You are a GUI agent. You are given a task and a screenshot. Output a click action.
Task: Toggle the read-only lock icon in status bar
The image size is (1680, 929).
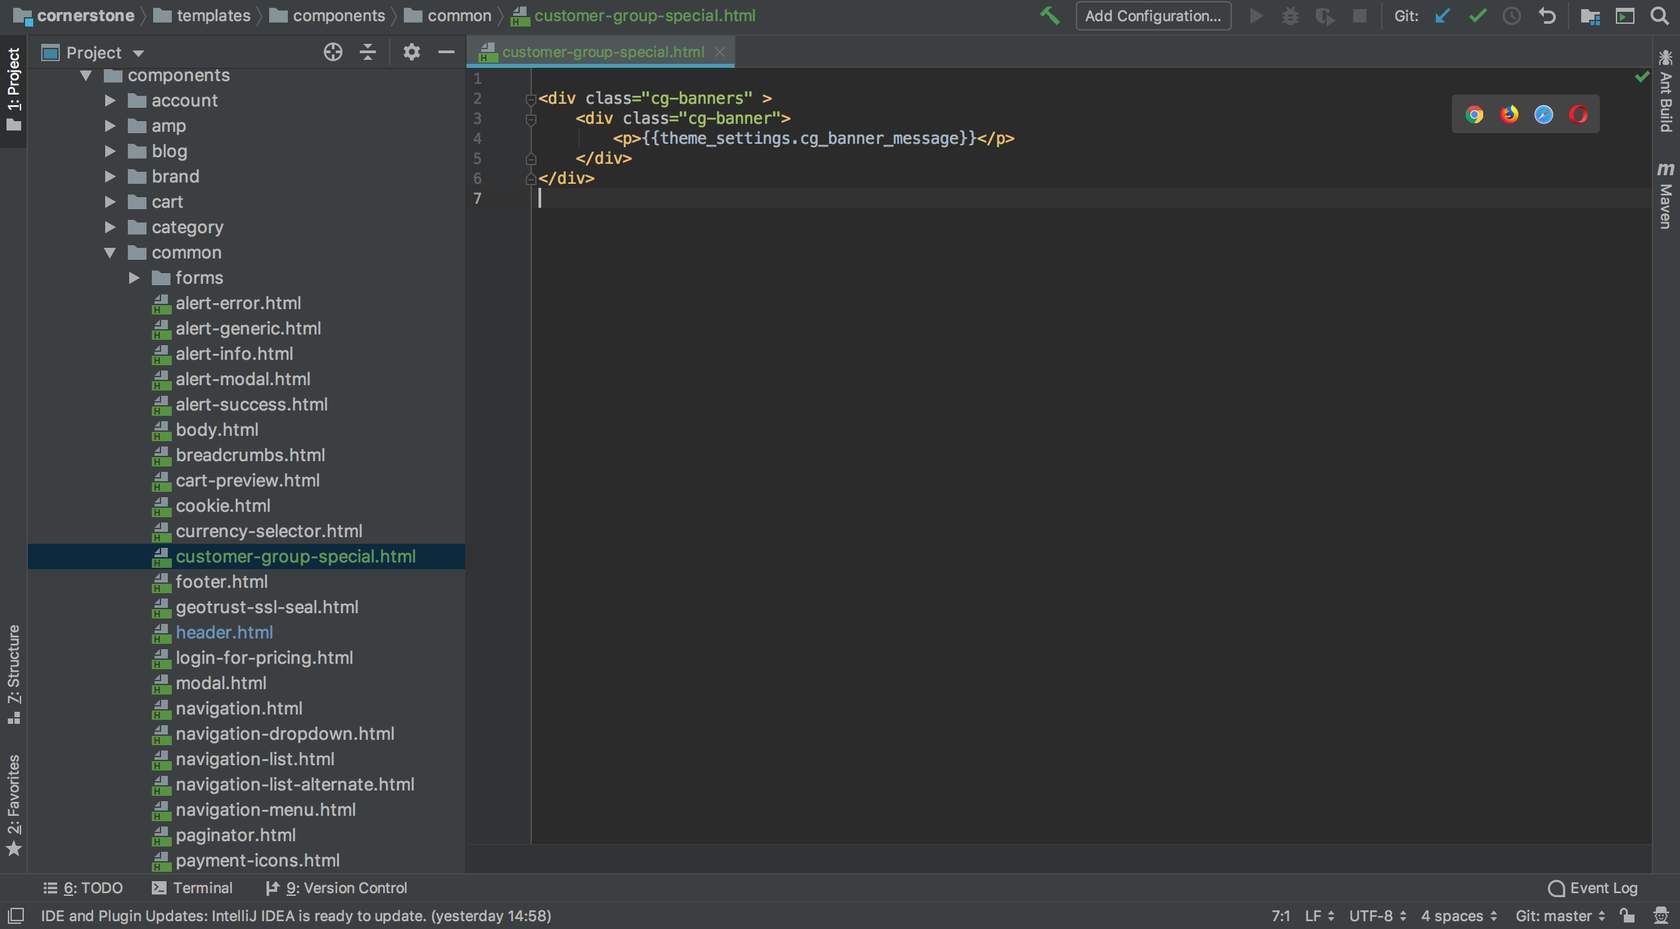pyautogui.click(x=1628, y=916)
